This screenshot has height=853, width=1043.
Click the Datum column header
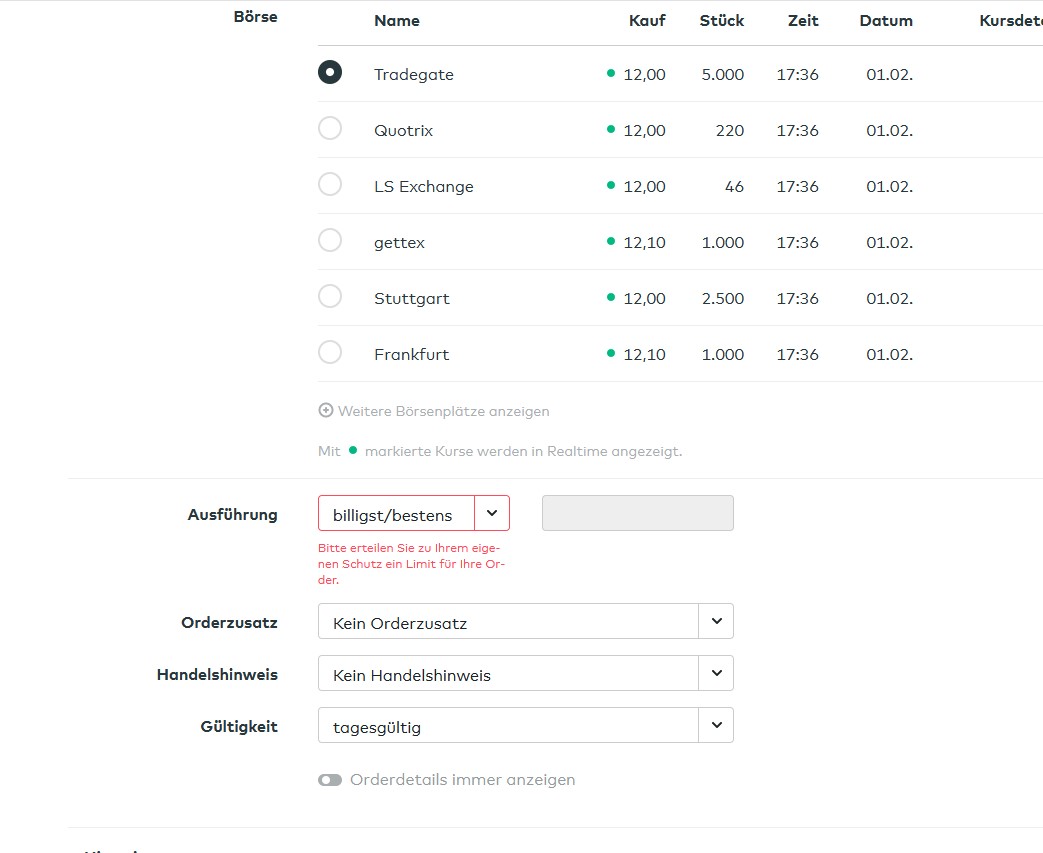(x=885, y=21)
